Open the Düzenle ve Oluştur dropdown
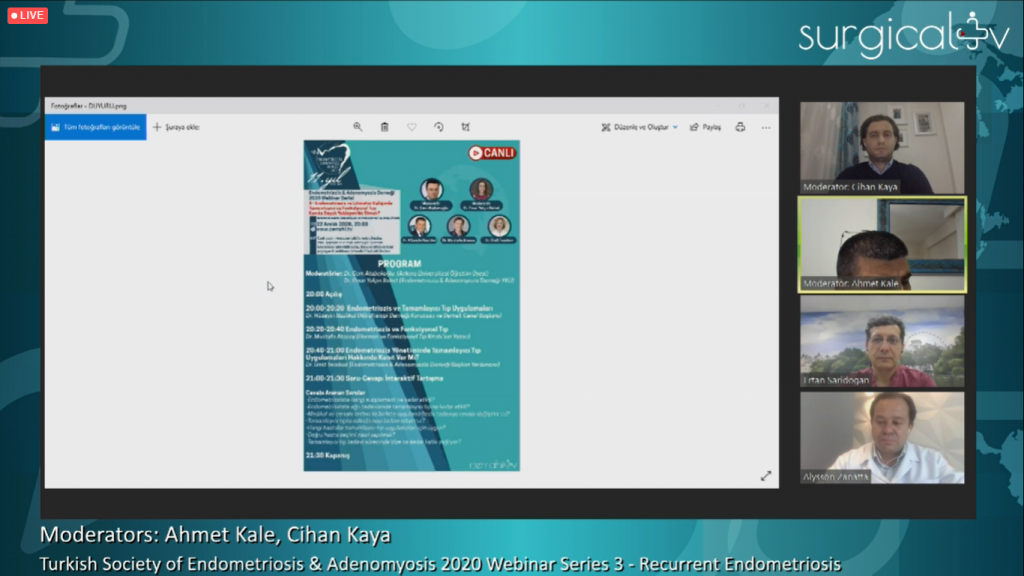The image size is (1024, 576). pos(639,127)
